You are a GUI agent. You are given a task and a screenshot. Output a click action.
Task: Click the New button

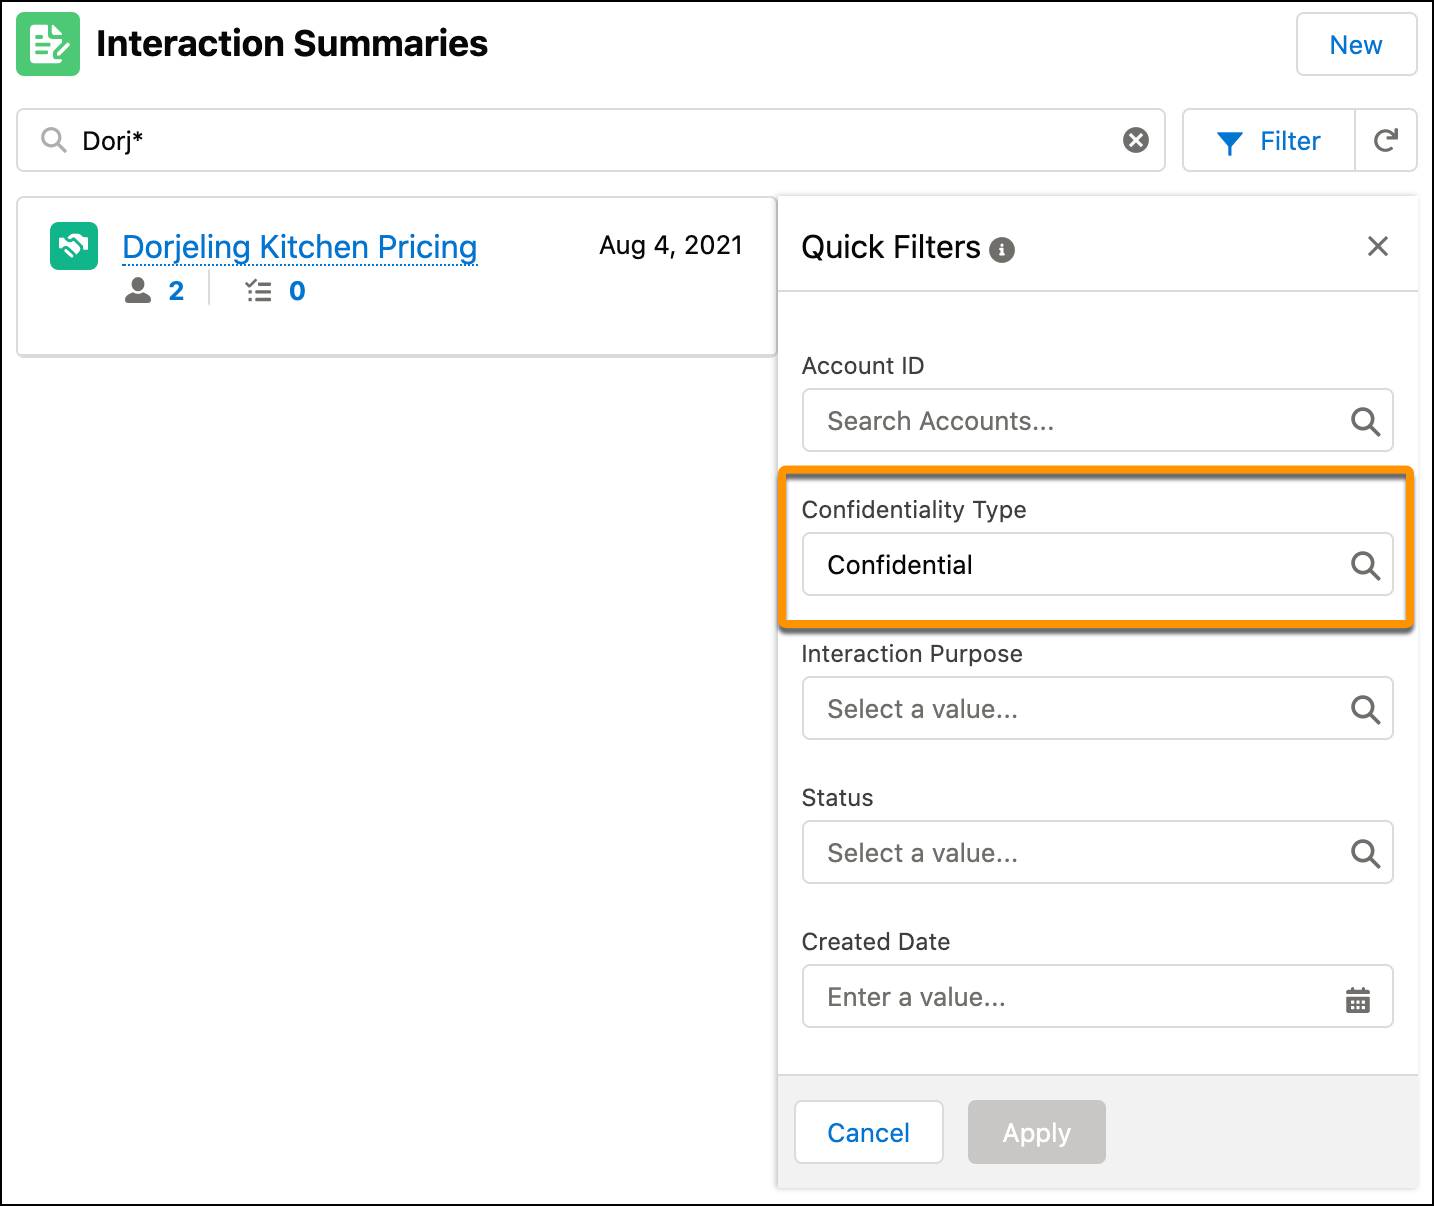pos(1355,44)
